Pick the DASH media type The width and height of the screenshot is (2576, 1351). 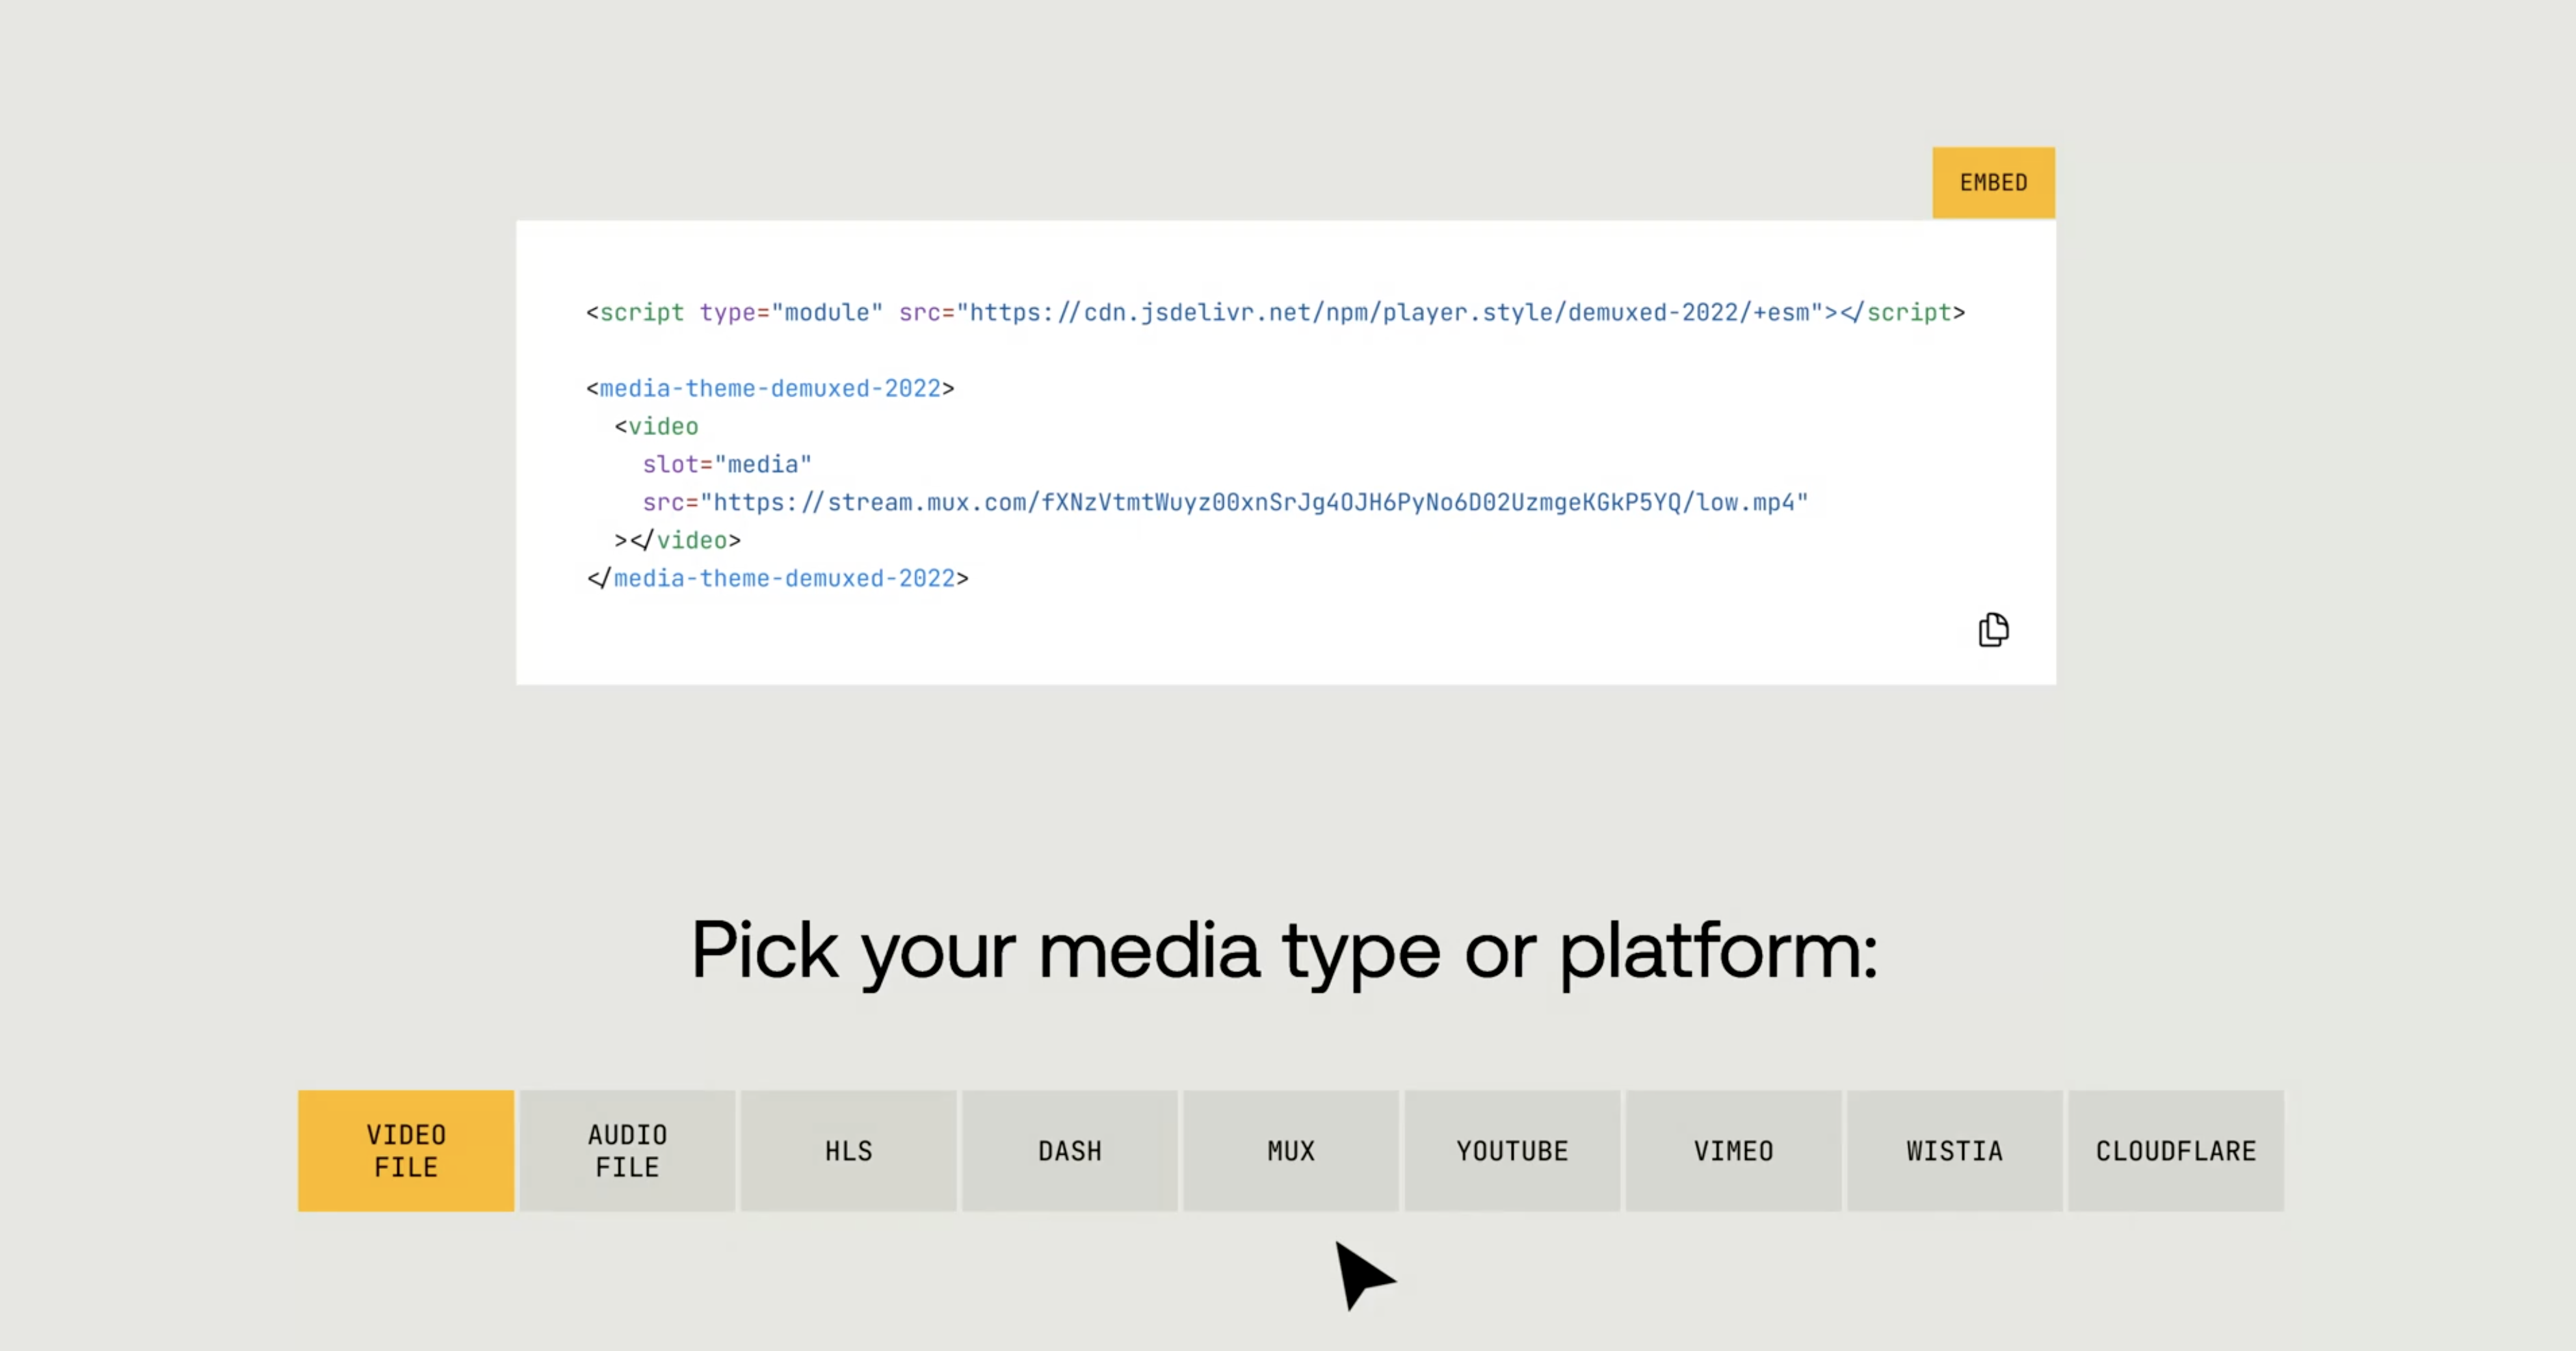coord(1069,1151)
